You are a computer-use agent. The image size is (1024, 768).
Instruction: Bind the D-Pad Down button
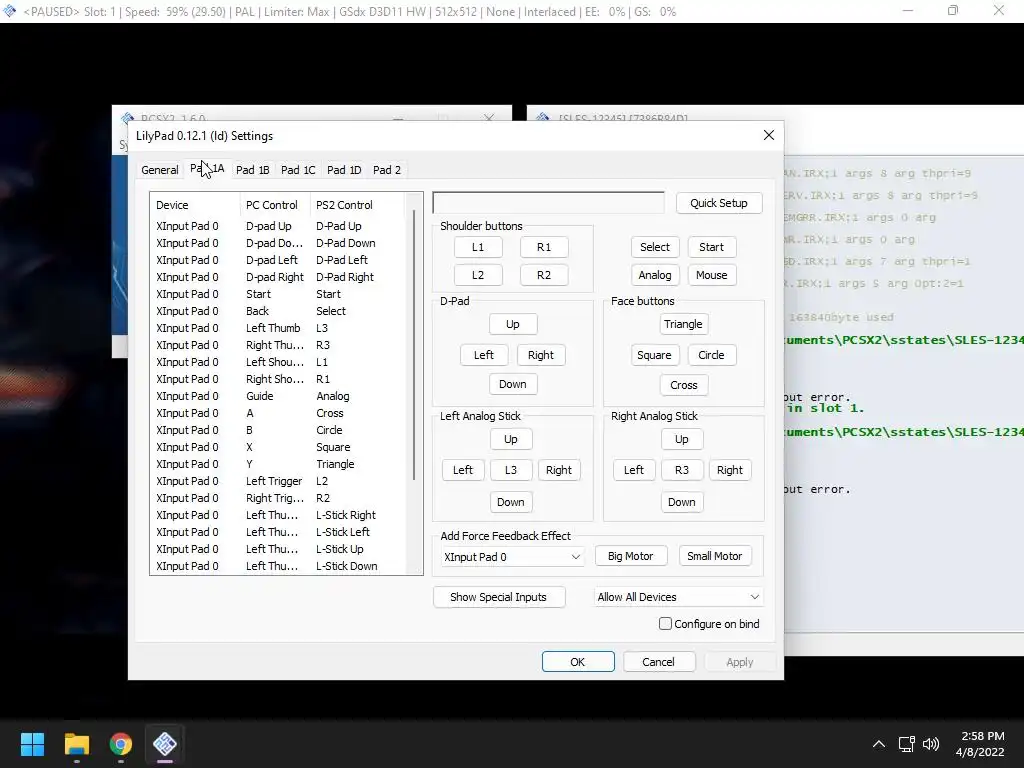513,384
